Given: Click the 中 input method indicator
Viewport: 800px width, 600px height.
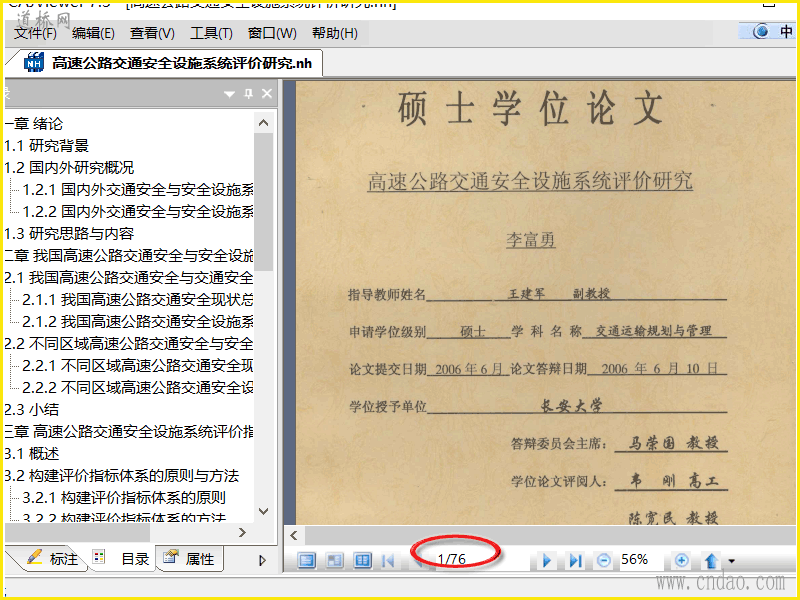Looking at the screenshot, I should (786, 32).
